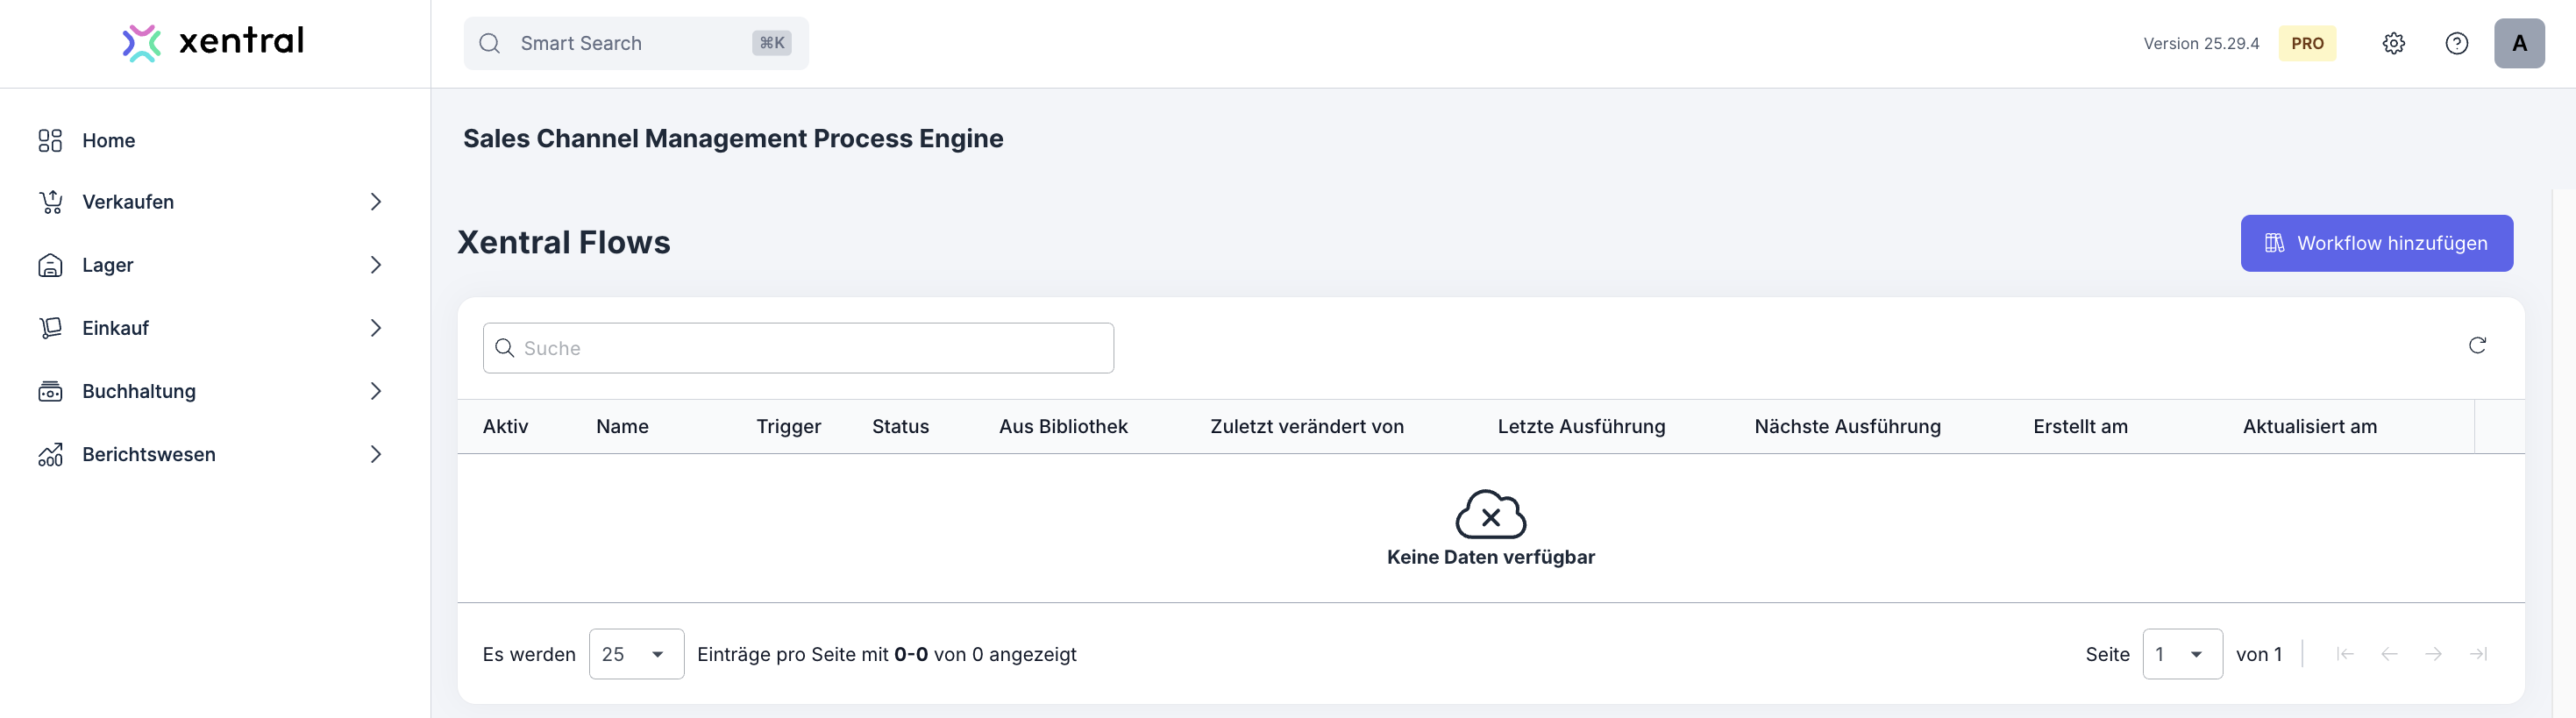Focus the Suche search field

click(x=798, y=348)
